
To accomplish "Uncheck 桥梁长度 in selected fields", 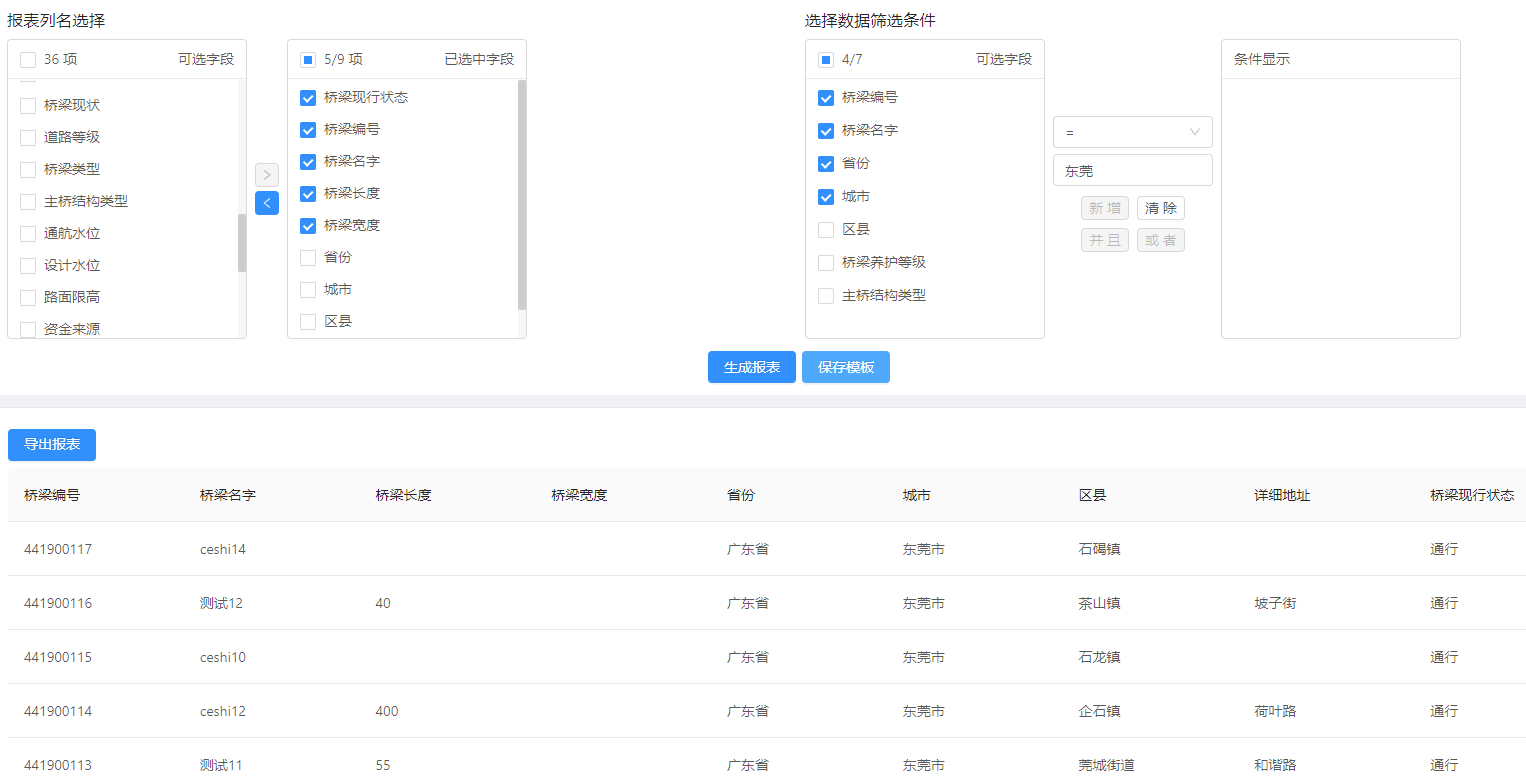I will click(308, 194).
